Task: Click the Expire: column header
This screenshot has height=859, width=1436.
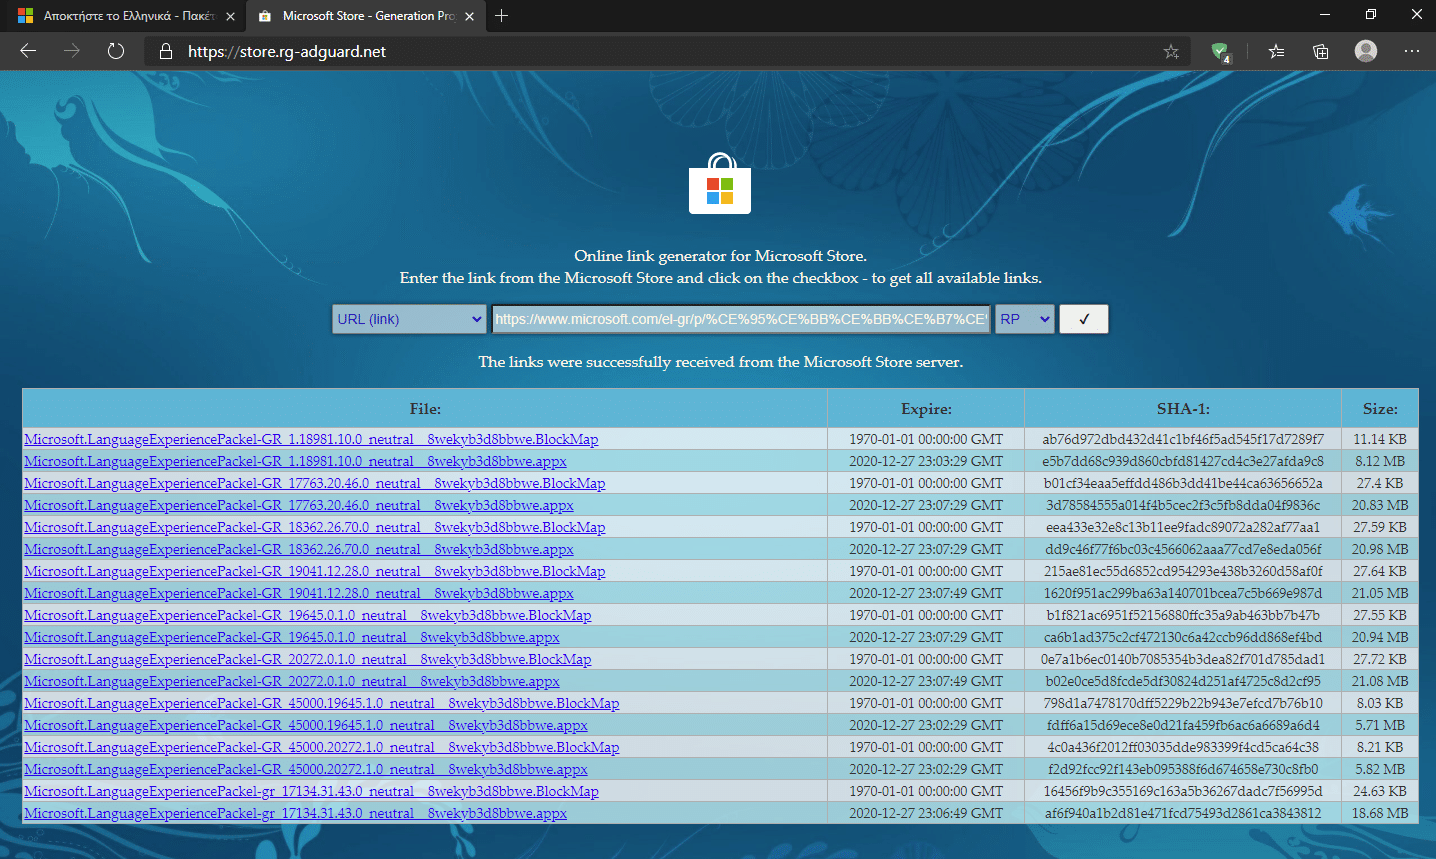Action: click(x=926, y=409)
